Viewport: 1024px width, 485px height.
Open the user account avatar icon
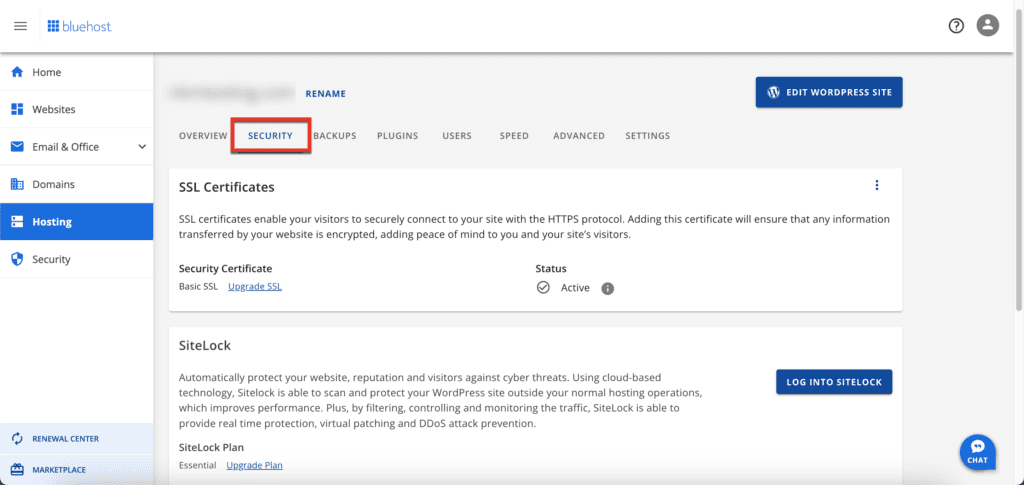[987, 26]
